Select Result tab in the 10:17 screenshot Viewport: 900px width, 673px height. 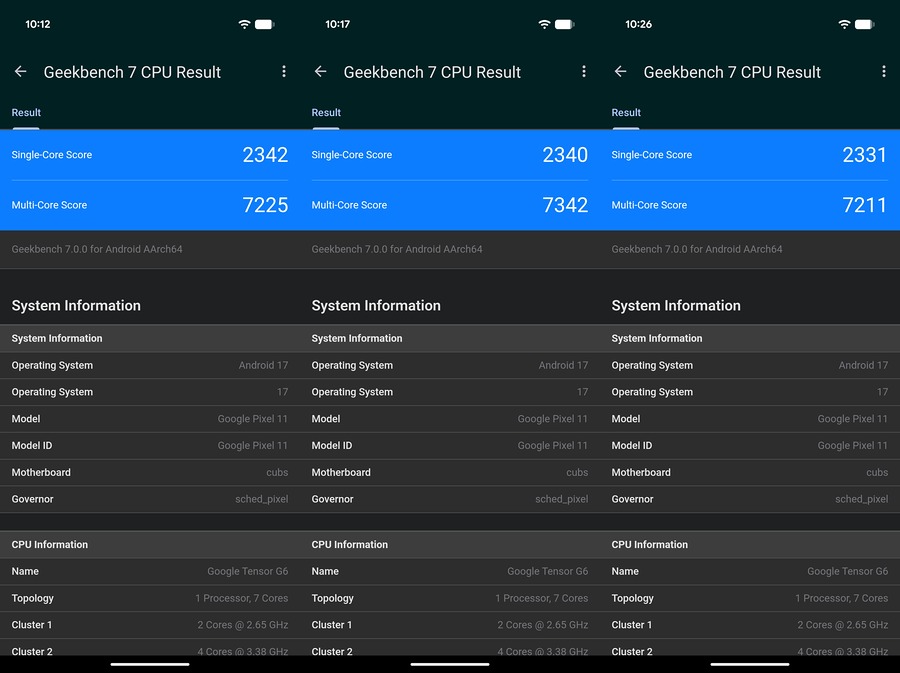pos(326,113)
